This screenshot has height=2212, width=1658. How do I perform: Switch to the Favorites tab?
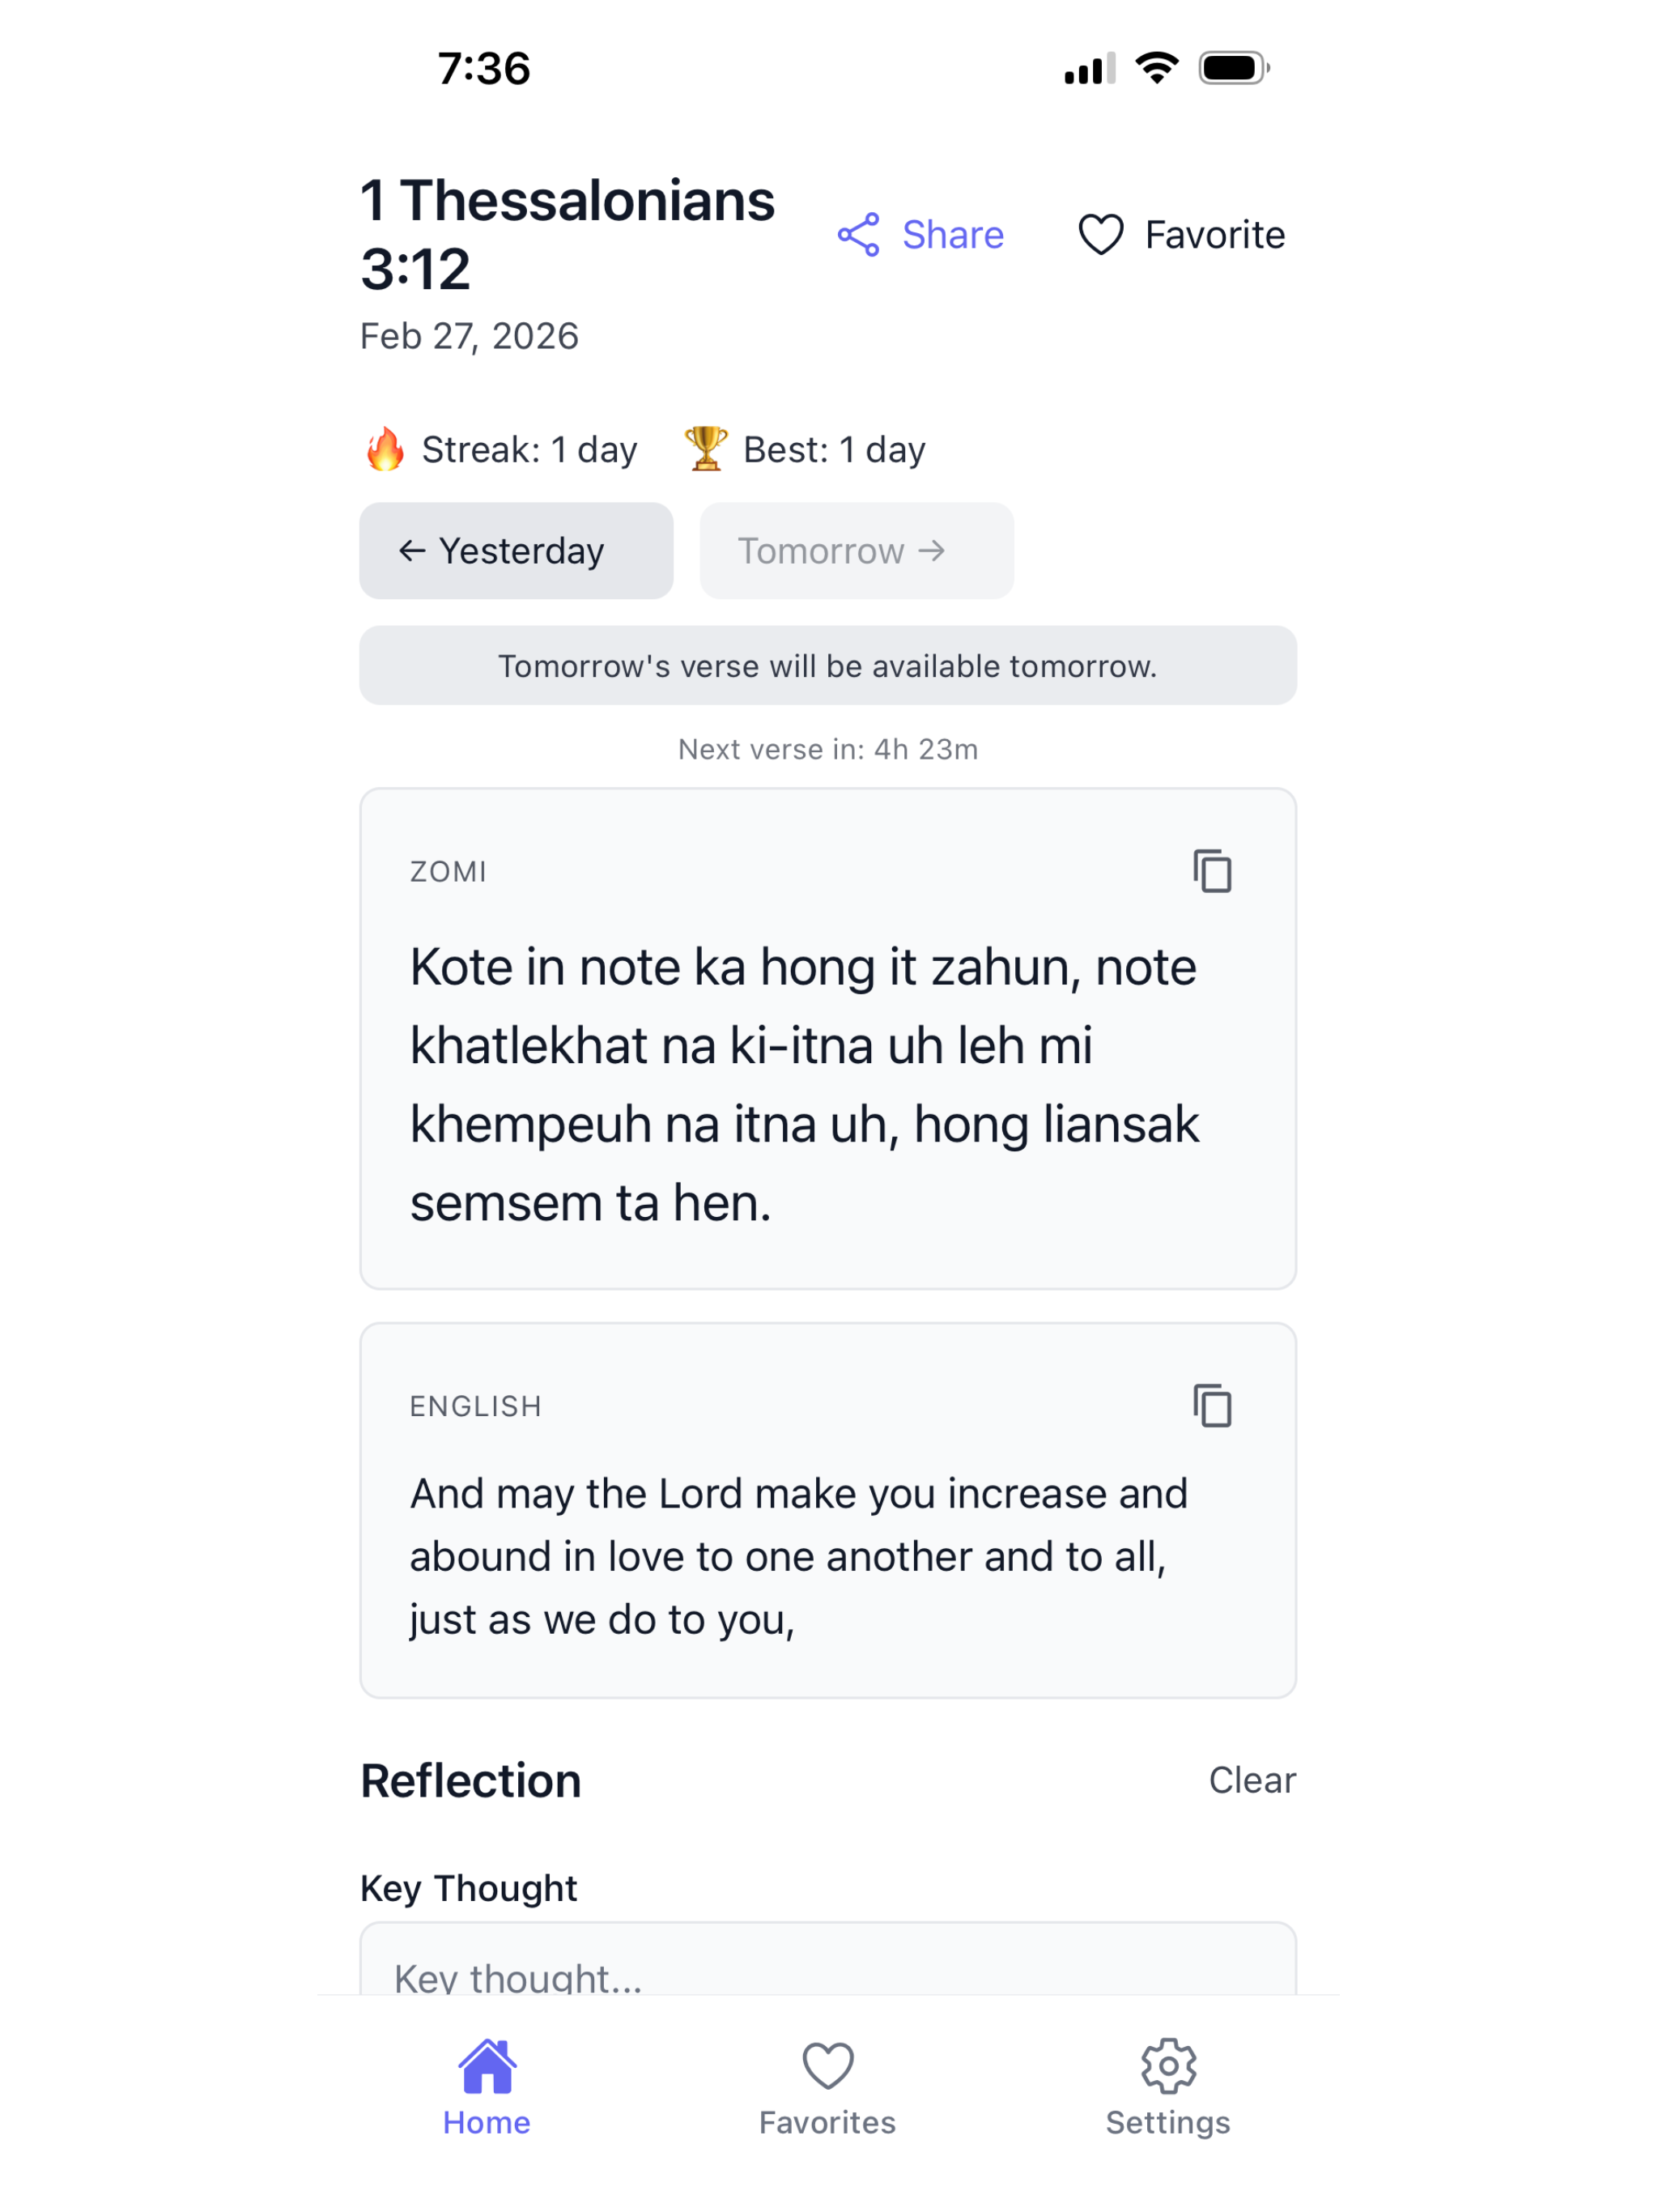(828, 2089)
